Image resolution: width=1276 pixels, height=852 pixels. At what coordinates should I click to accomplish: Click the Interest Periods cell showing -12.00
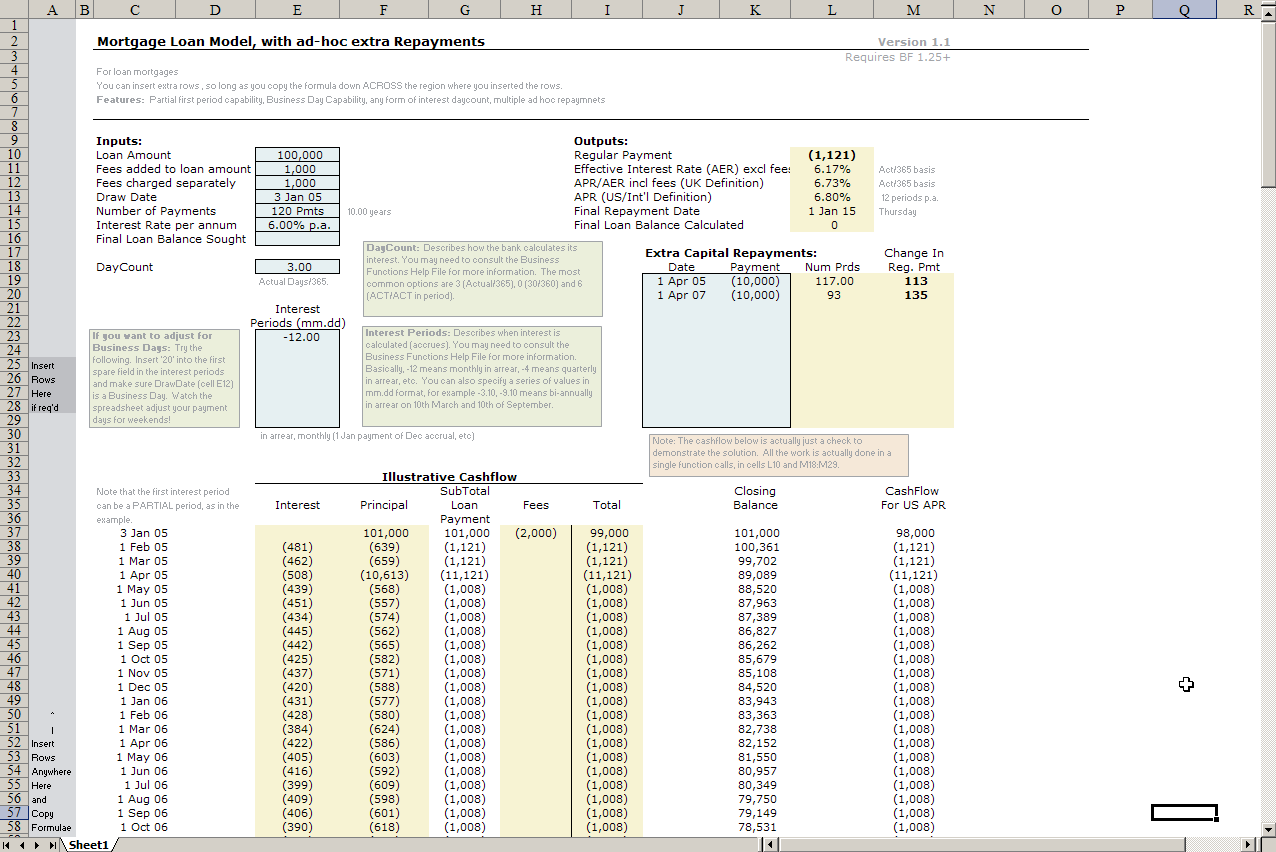tap(297, 337)
